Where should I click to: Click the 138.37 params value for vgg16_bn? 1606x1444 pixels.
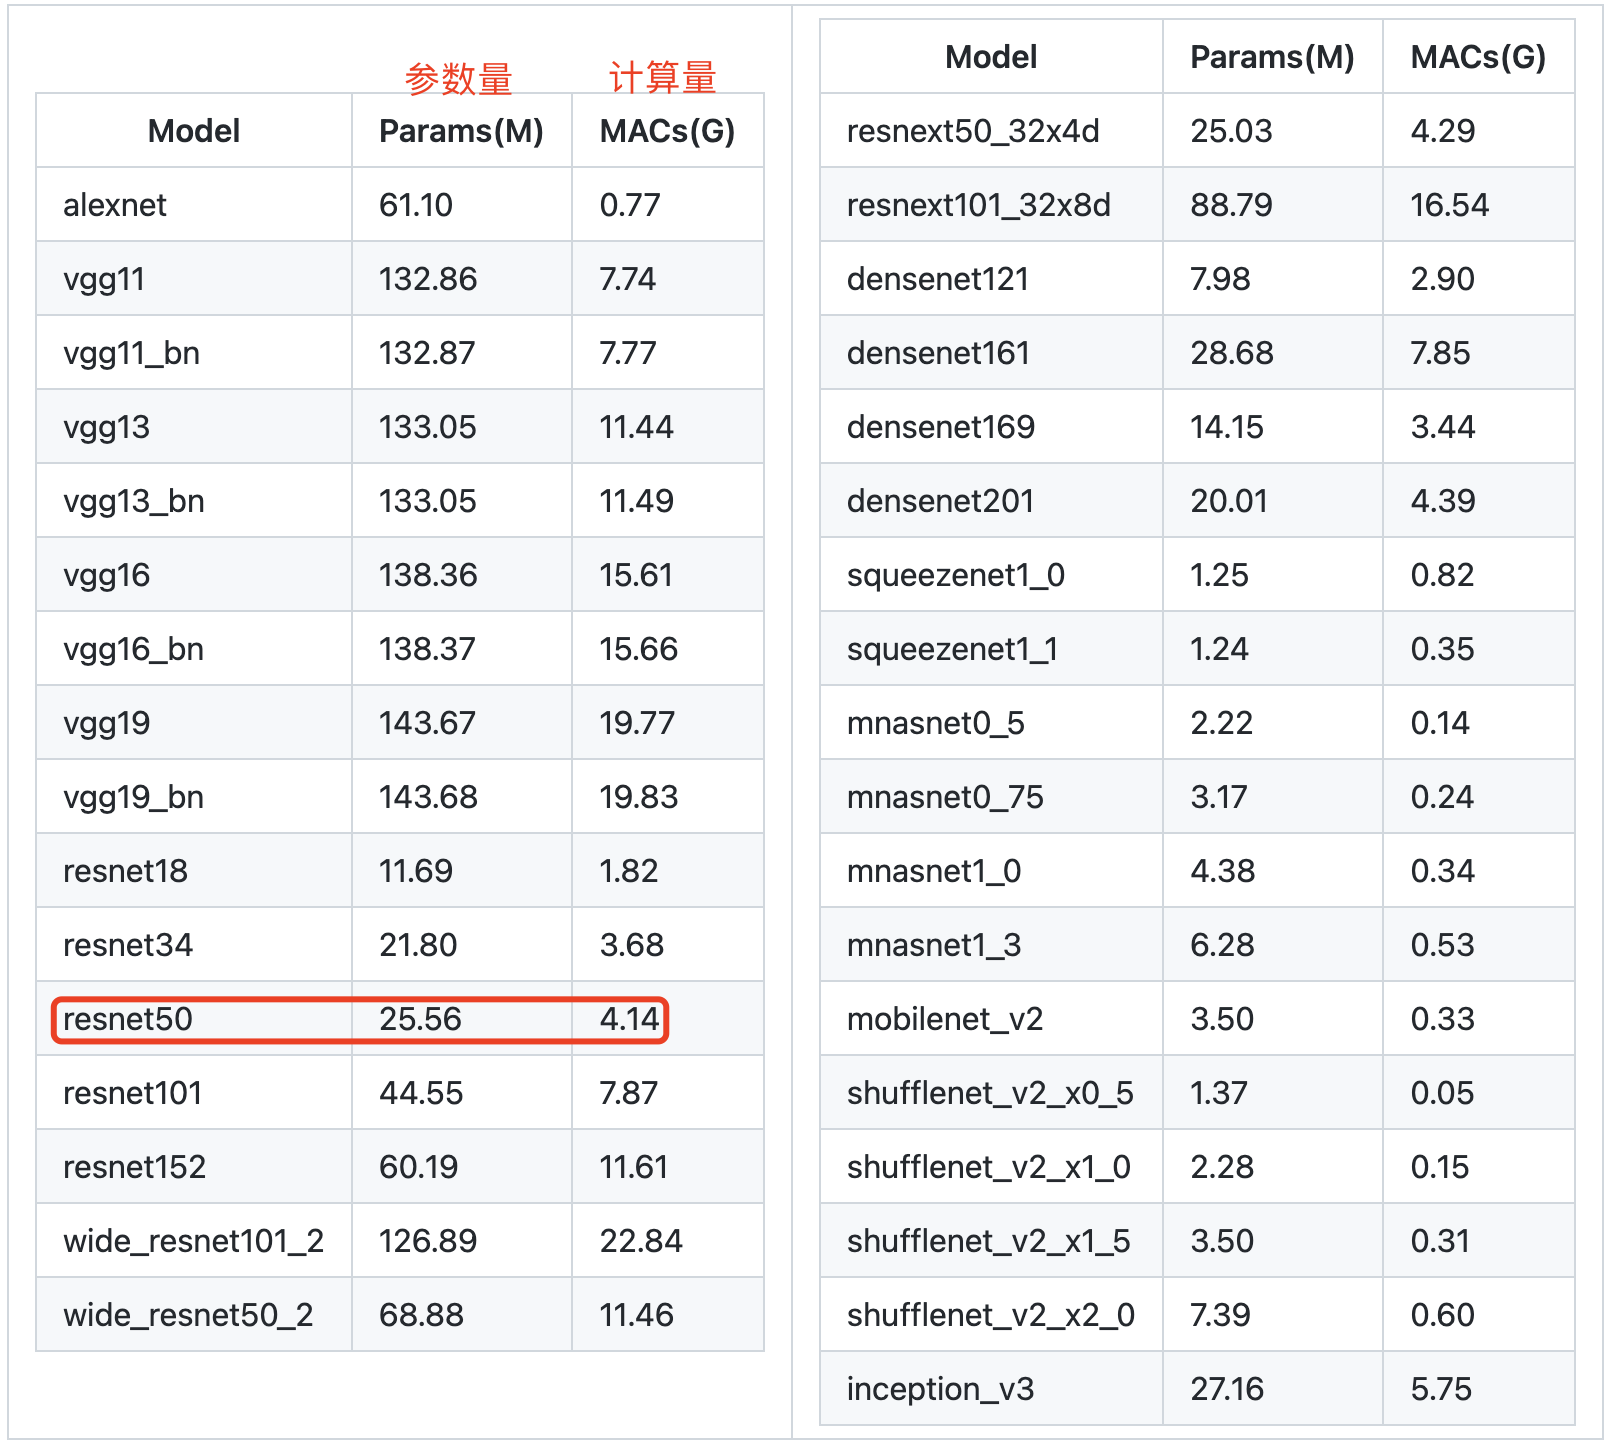click(x=427, y=649)
